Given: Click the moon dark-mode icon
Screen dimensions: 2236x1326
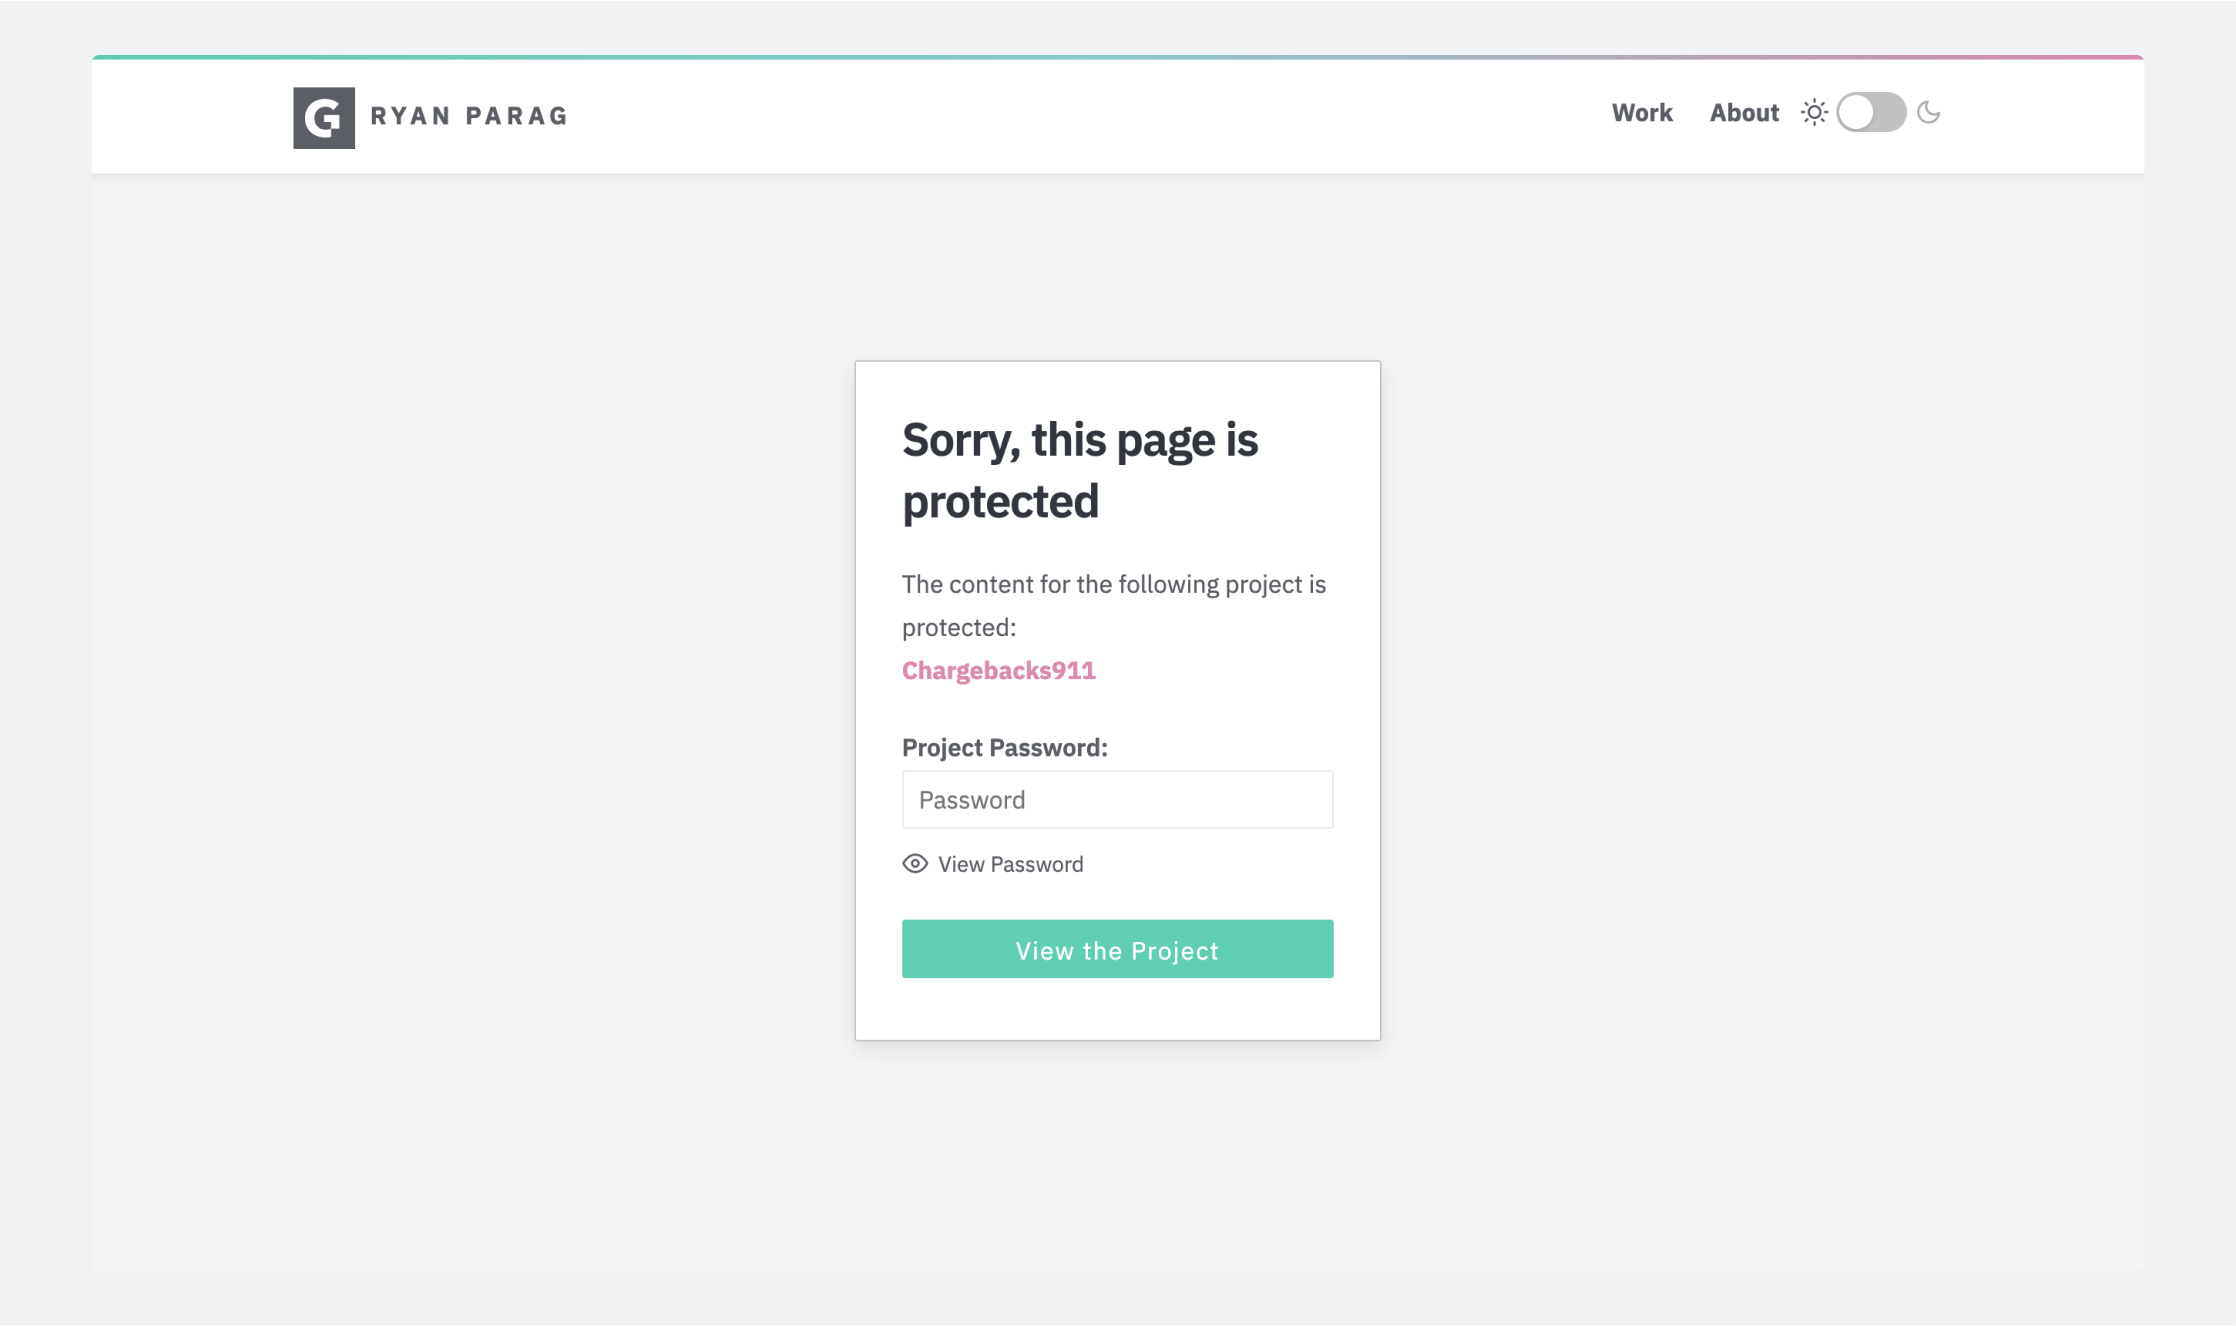Looking at the screenshot, I should click(x=1929, y=113).
